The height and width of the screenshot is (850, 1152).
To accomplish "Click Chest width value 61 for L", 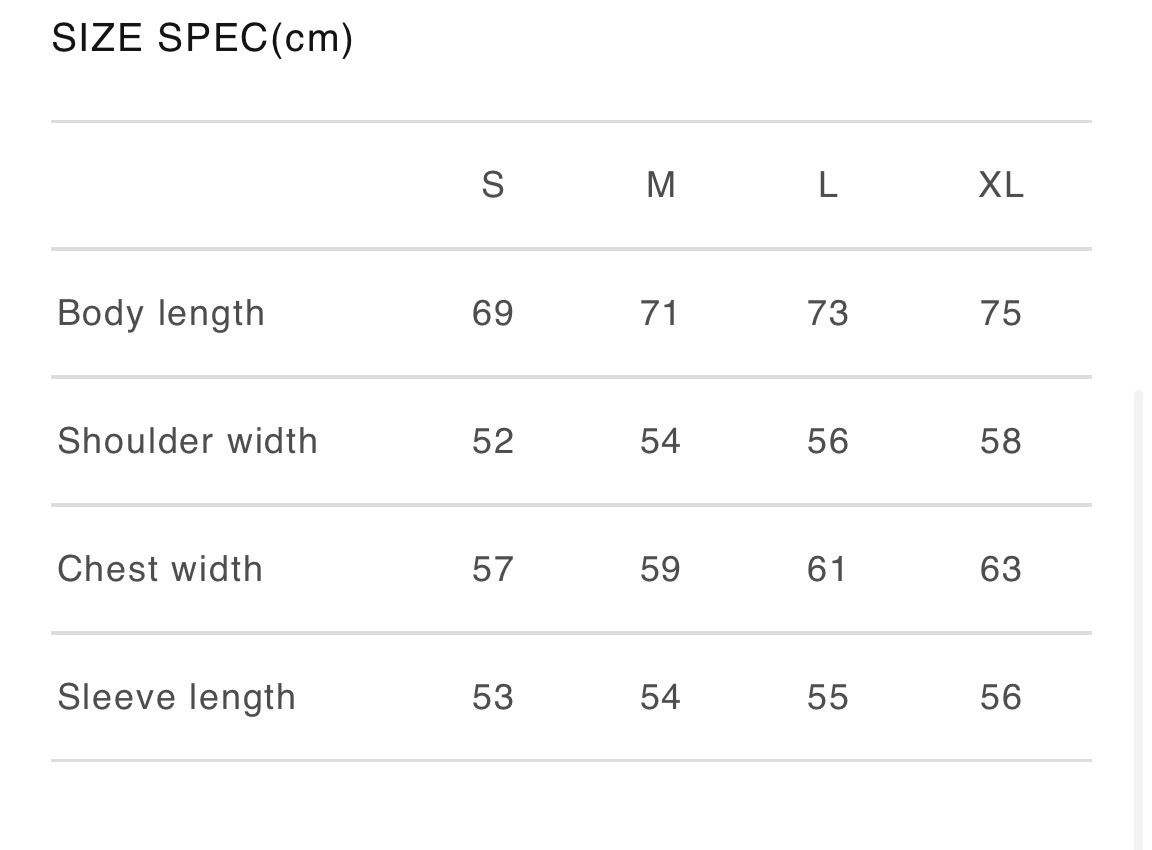I will 828,569.
